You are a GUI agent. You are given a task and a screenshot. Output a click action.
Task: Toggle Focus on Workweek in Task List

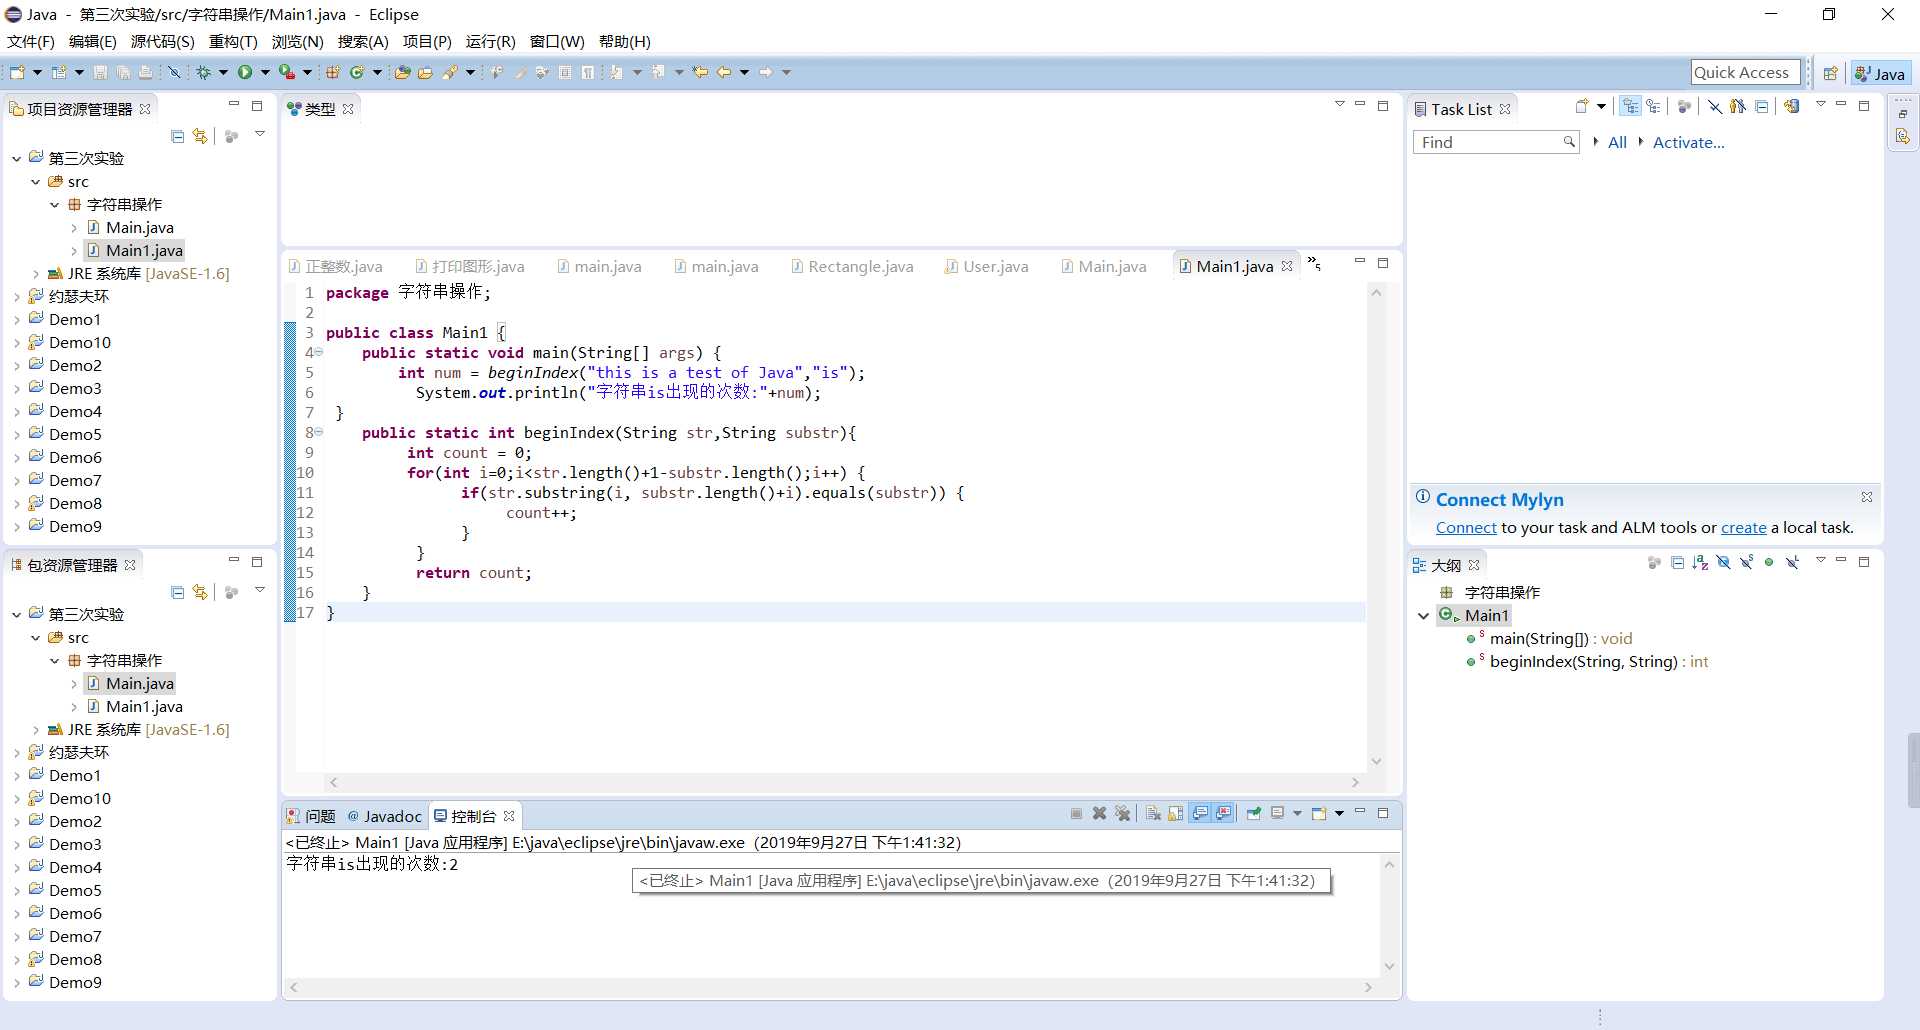pos(1684,106)
